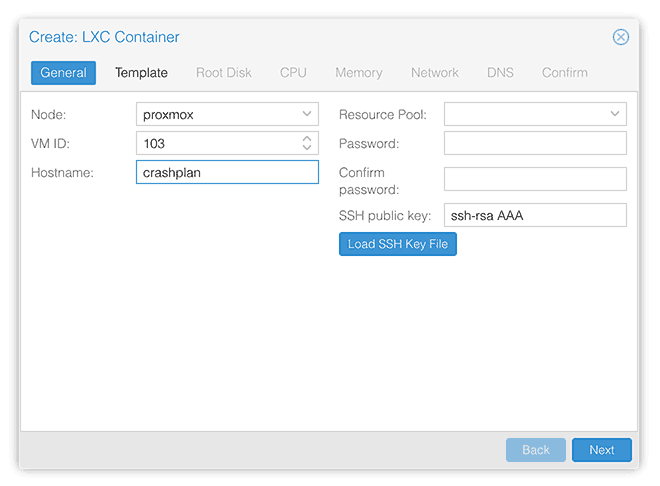Jump to the Confirm tab
The width and height of the screenshot is (660, 486).
tap(564, 73)
